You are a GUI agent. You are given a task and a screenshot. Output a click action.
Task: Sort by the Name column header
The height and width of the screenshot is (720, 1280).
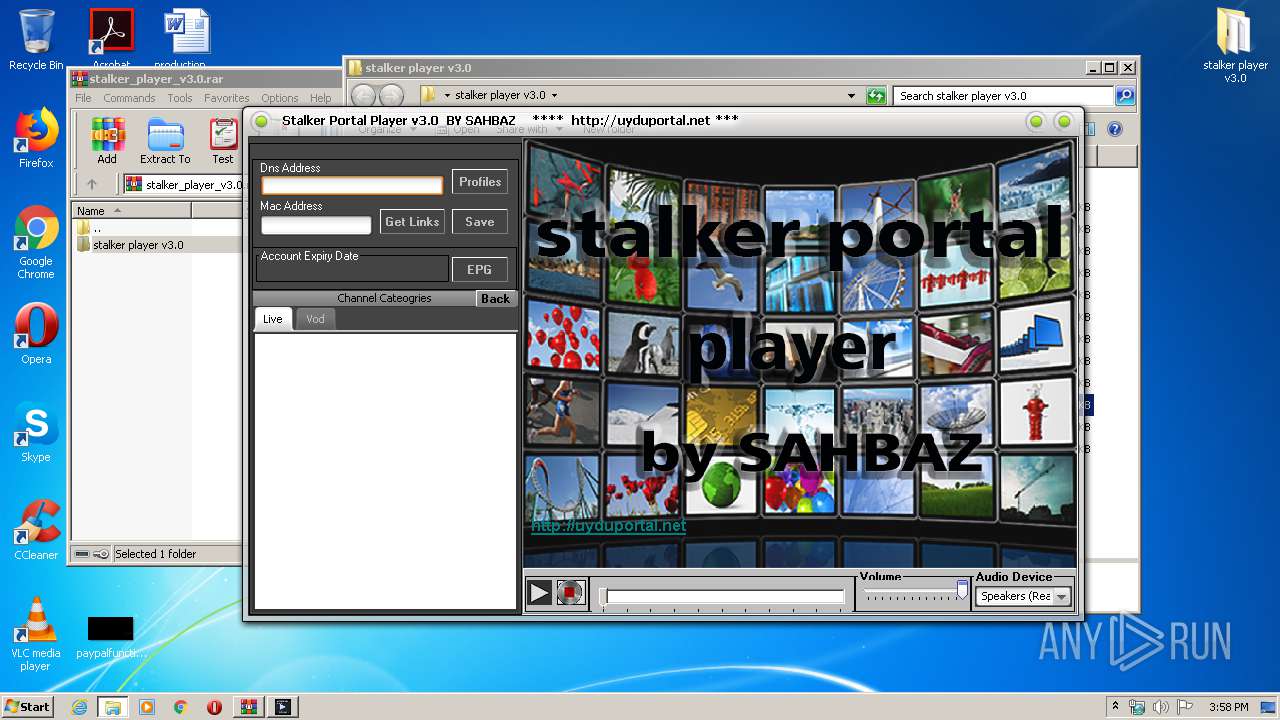click(132, 211)
